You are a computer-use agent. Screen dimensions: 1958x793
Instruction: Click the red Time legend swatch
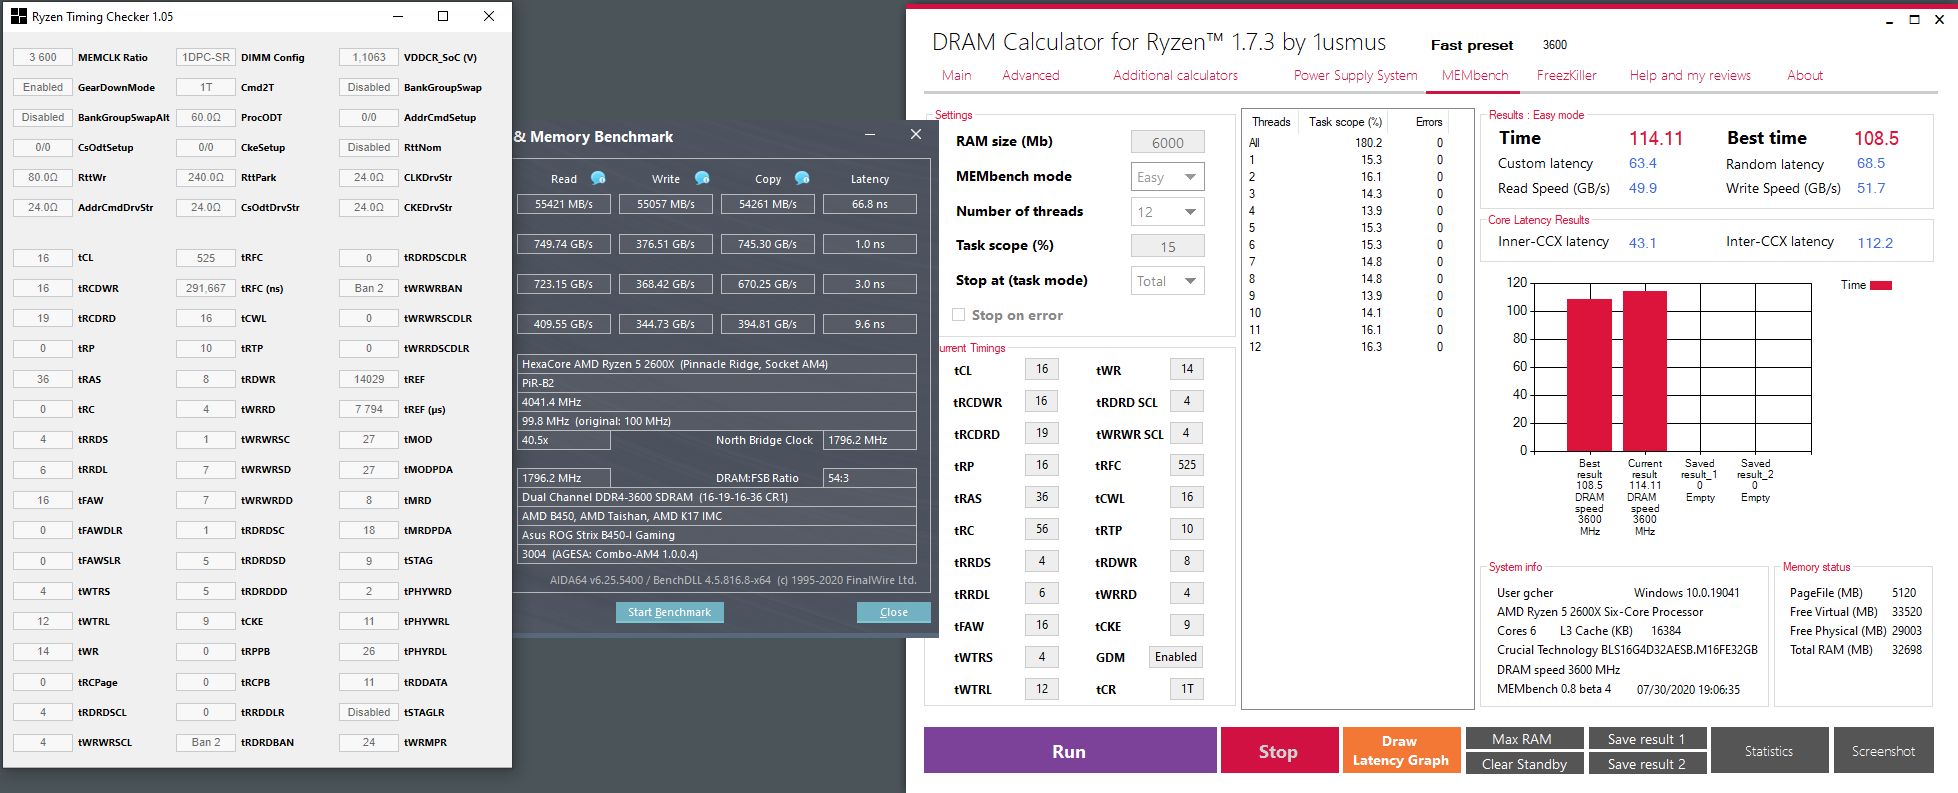click(x=1881, y=286)
